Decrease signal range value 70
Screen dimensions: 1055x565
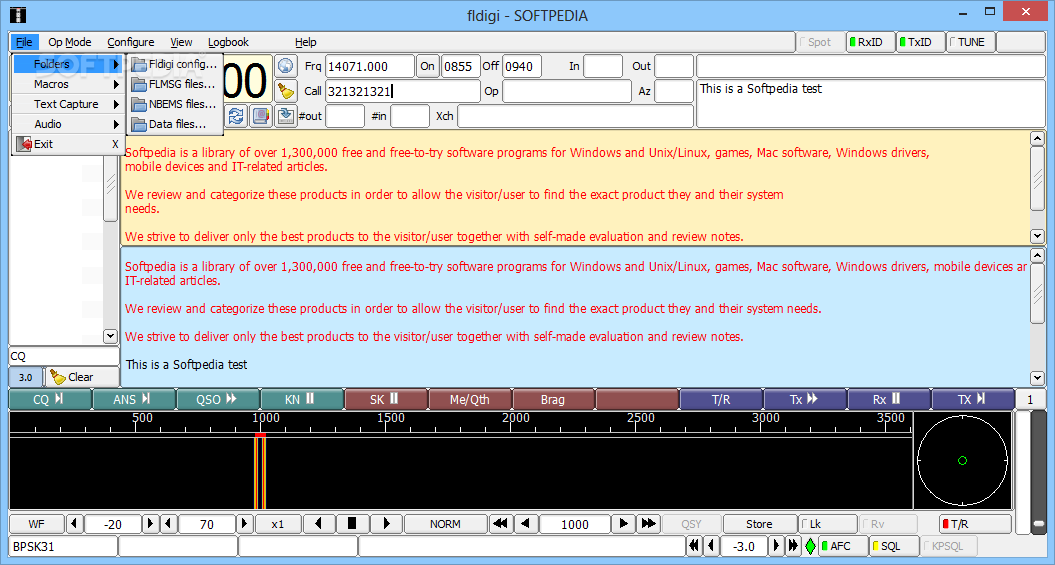(x=169, y=523)
